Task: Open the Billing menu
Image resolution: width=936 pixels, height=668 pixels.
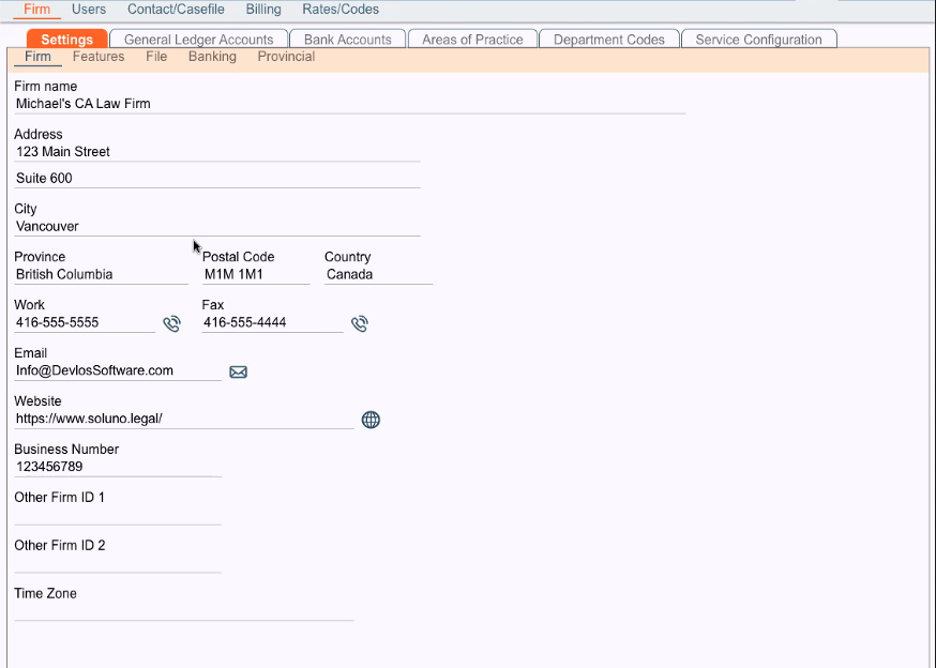Action: click(263, 10)
